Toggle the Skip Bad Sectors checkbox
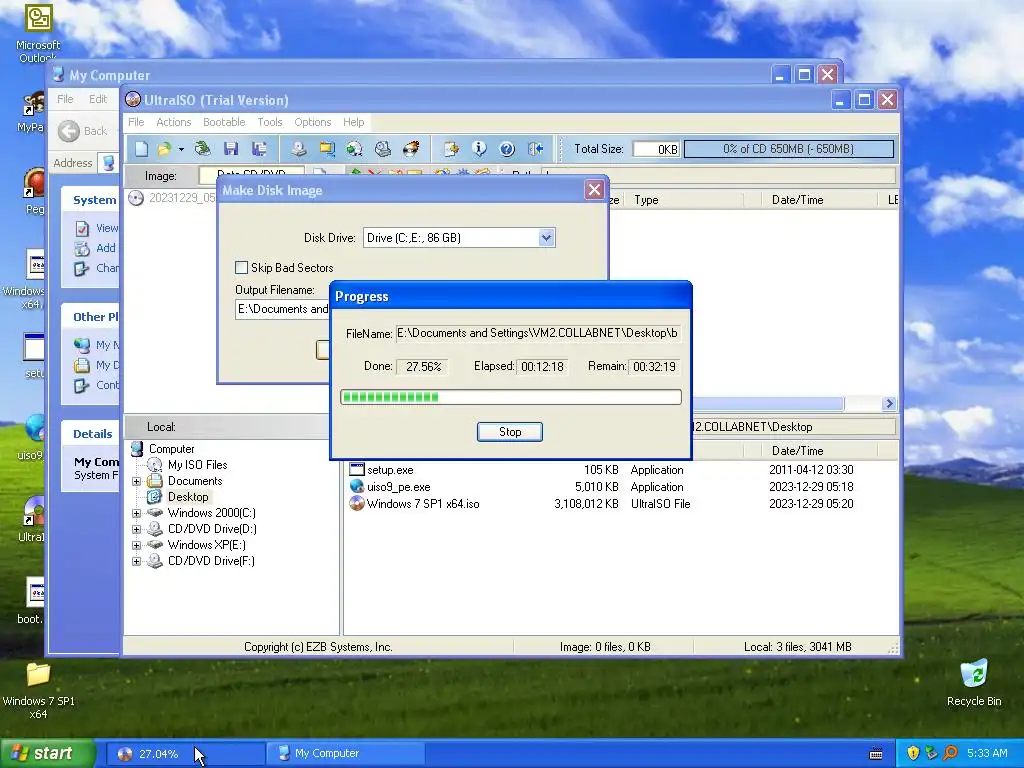Image resolution: width=1024 pixels, height=768 pixels. 242,268
